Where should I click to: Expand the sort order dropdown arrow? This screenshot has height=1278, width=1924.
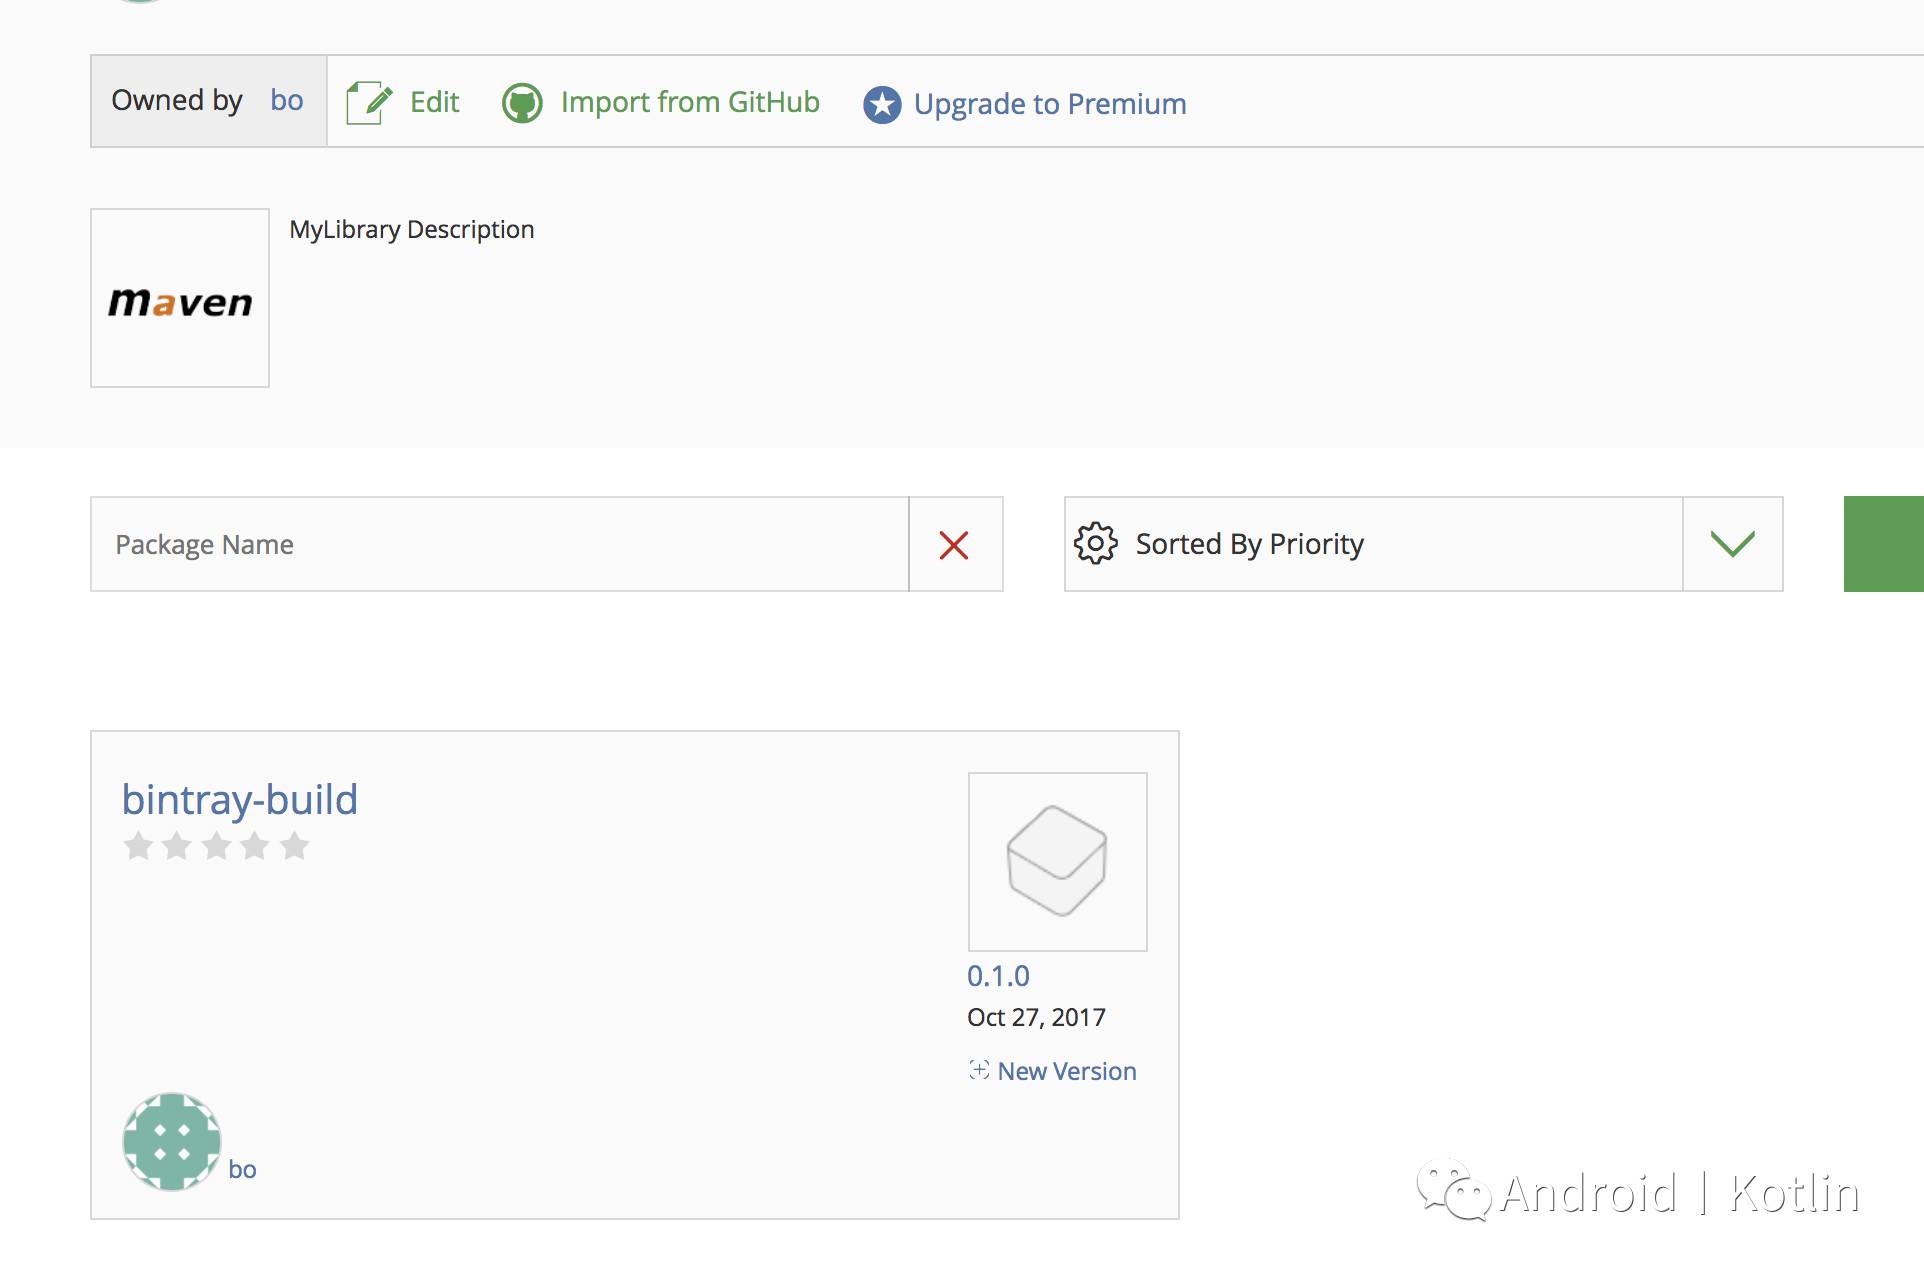click(1732, 544)
